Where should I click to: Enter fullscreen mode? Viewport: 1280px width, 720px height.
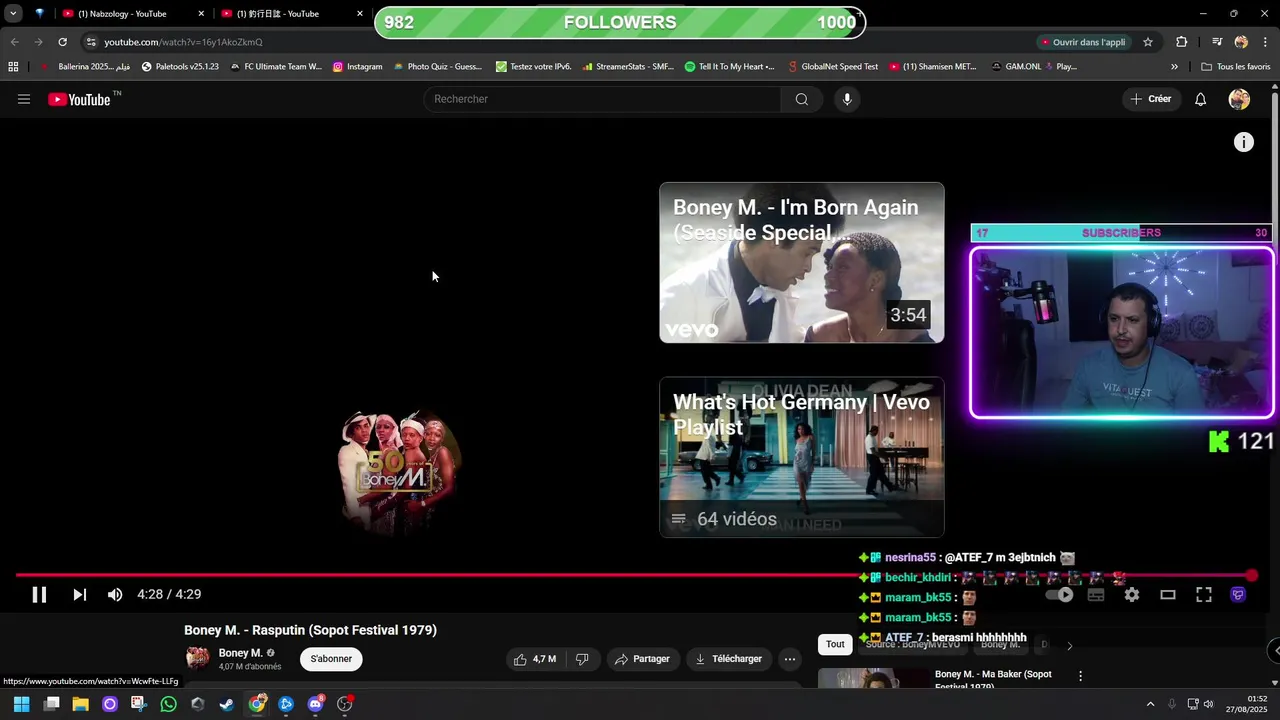pyautogui.click(x=1204, y=595)
